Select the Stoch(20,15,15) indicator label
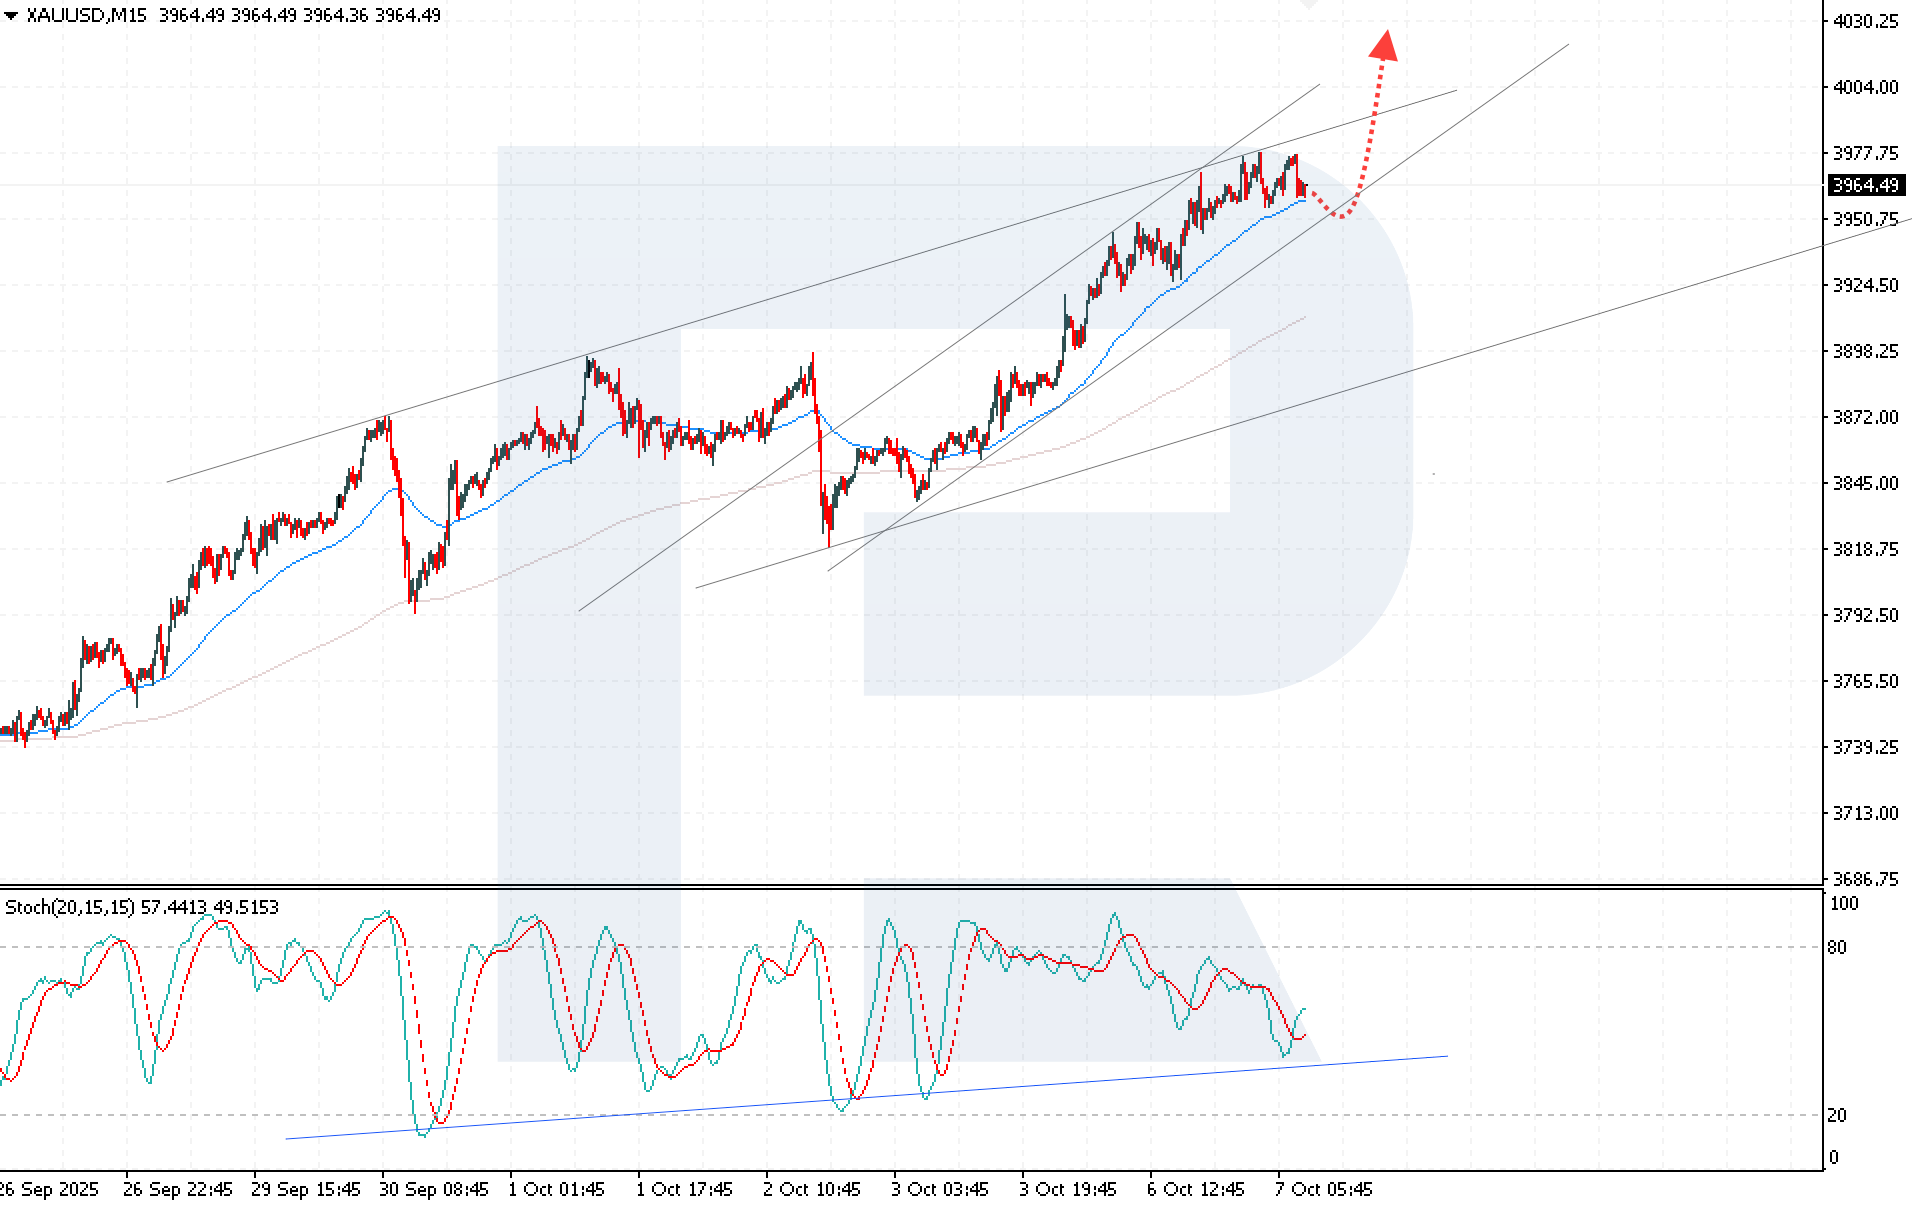 point(70,907)
